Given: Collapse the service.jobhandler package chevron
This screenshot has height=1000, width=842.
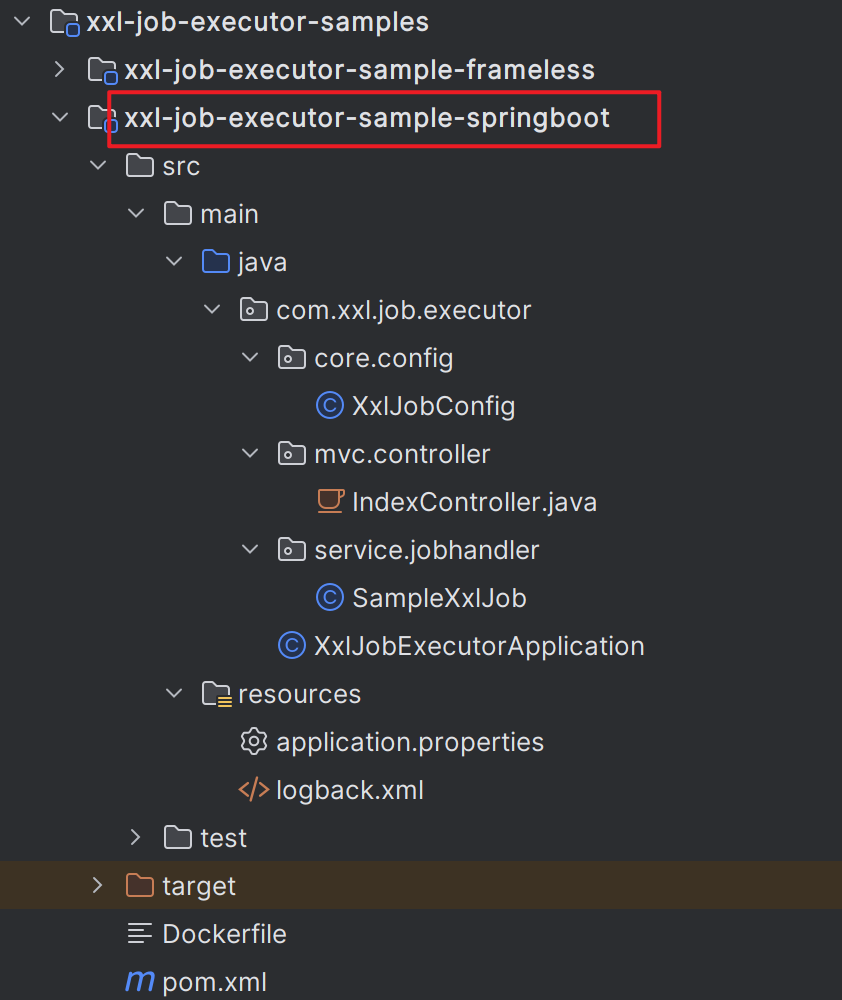Looking at the screenshot, I should 250,550.
